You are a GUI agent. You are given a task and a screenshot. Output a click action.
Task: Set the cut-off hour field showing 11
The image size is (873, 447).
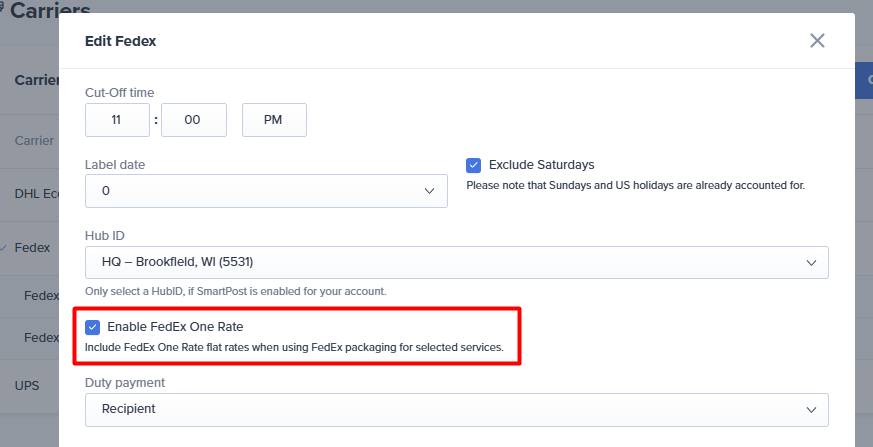point(117,120)
